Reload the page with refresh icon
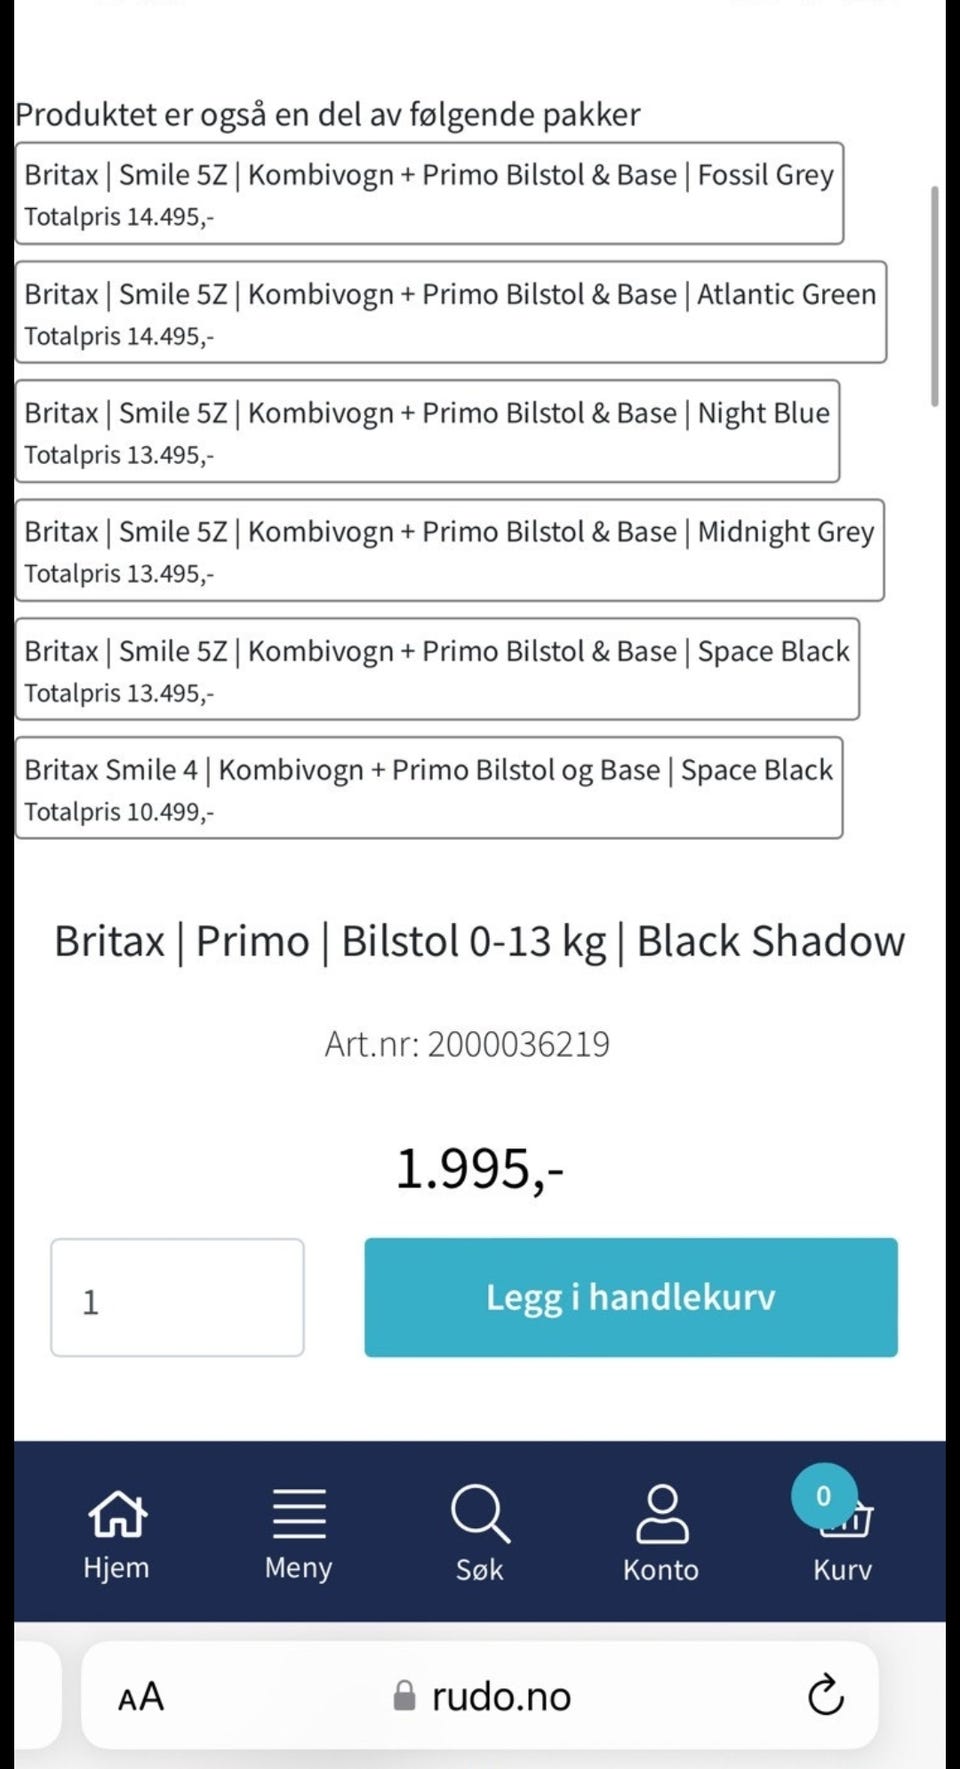Image resolution: width=960 pixels, height=1769 pixels. pos(826,1695)
